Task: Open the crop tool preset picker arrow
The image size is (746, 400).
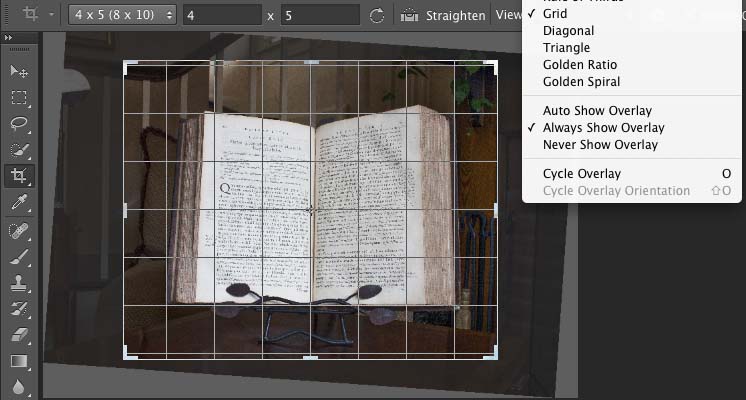Action: click(x=50, y=15)
